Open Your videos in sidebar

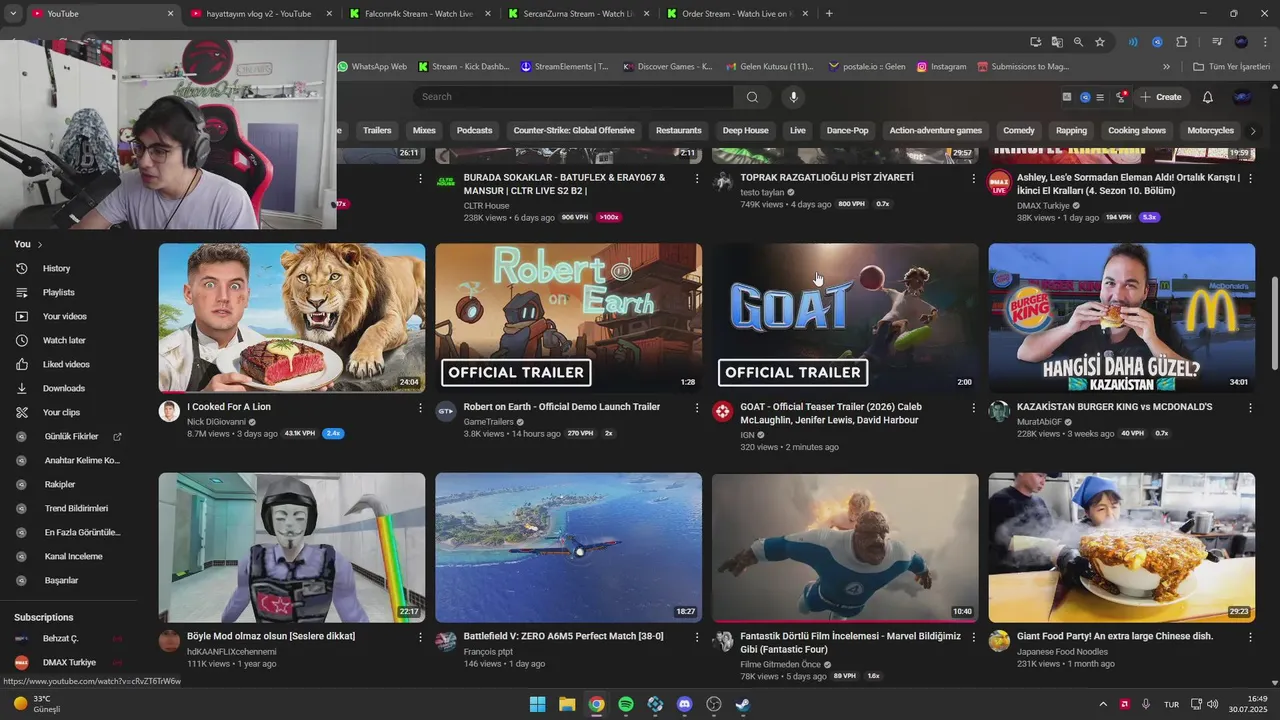coord(64,316)
